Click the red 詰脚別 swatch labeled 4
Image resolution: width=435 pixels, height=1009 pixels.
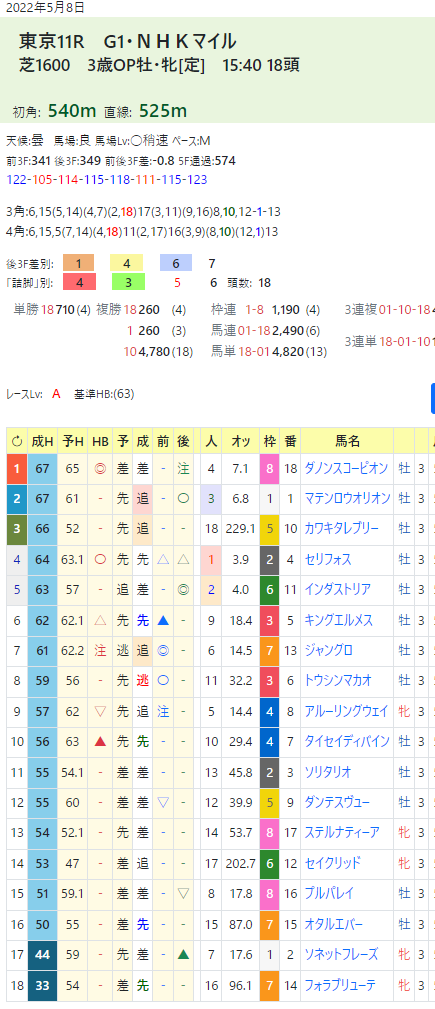(78, 282)
